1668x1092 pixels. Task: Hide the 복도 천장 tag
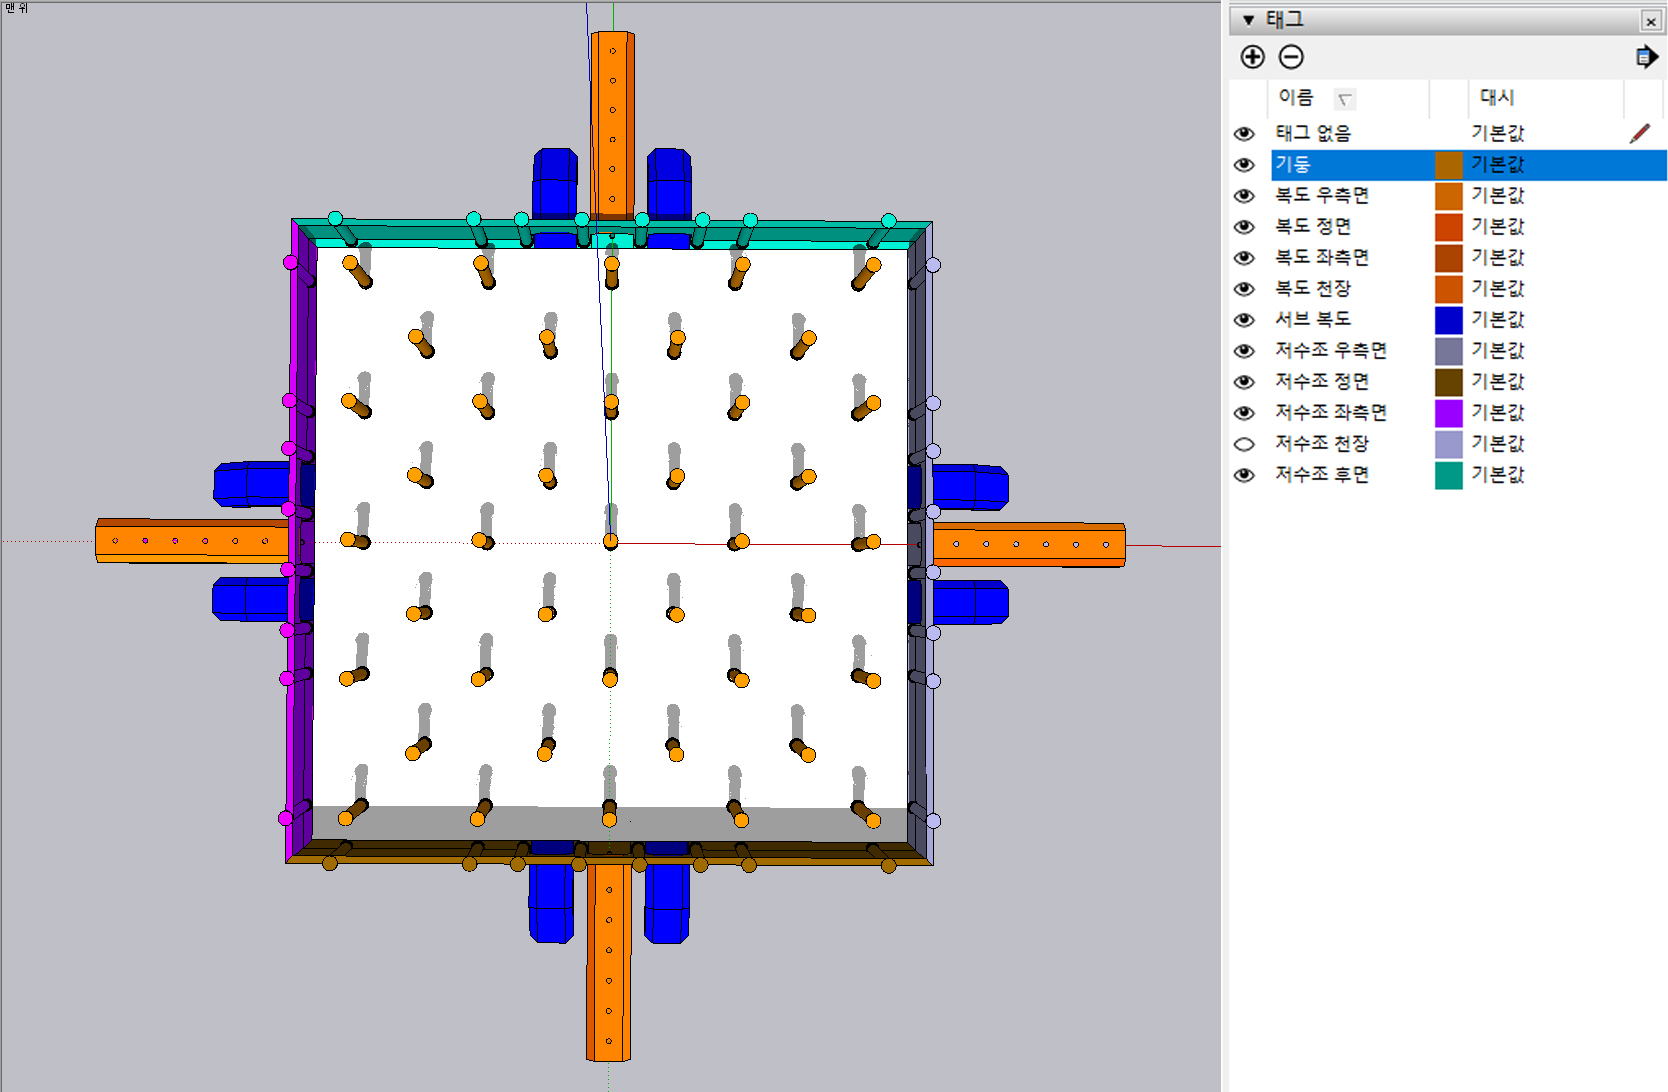pyautogui.click(x=1244, y=289)
